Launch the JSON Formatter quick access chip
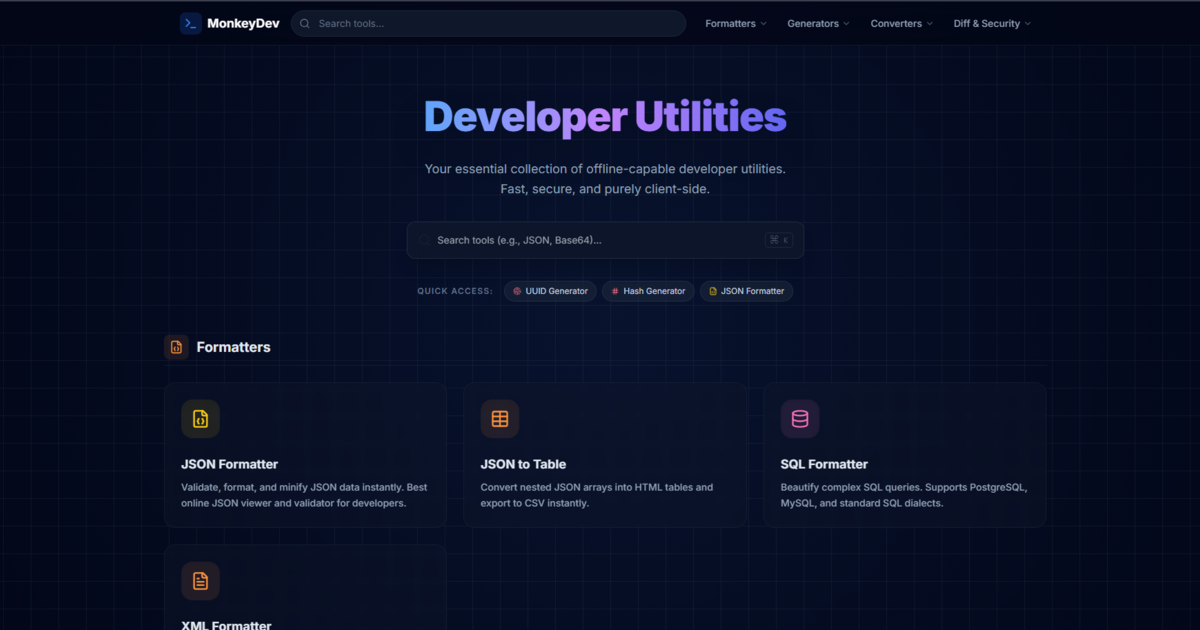 click(746, 291)
